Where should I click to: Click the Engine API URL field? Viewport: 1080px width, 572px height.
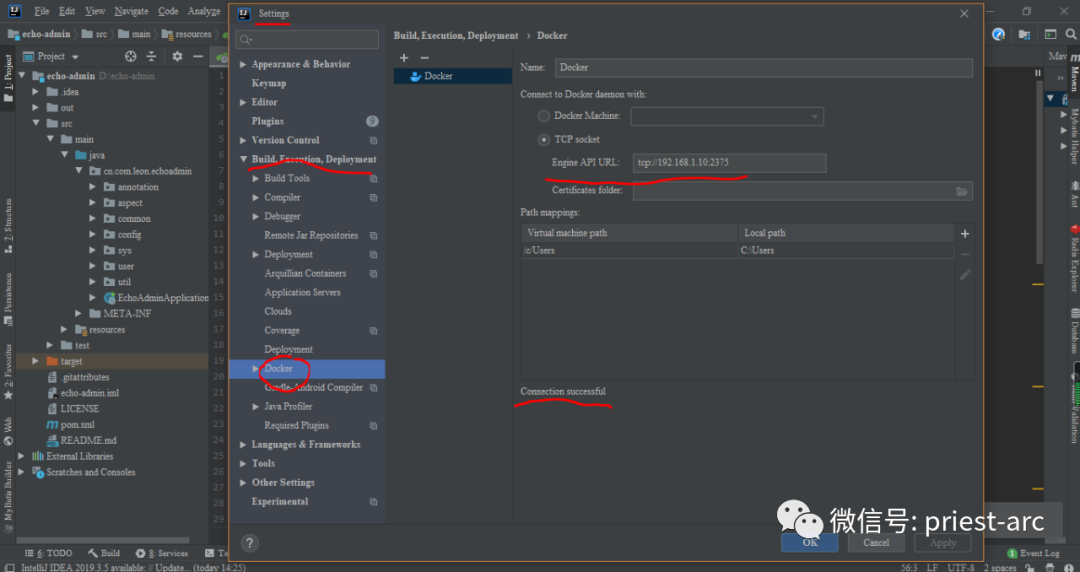click(x=729, y=163)
